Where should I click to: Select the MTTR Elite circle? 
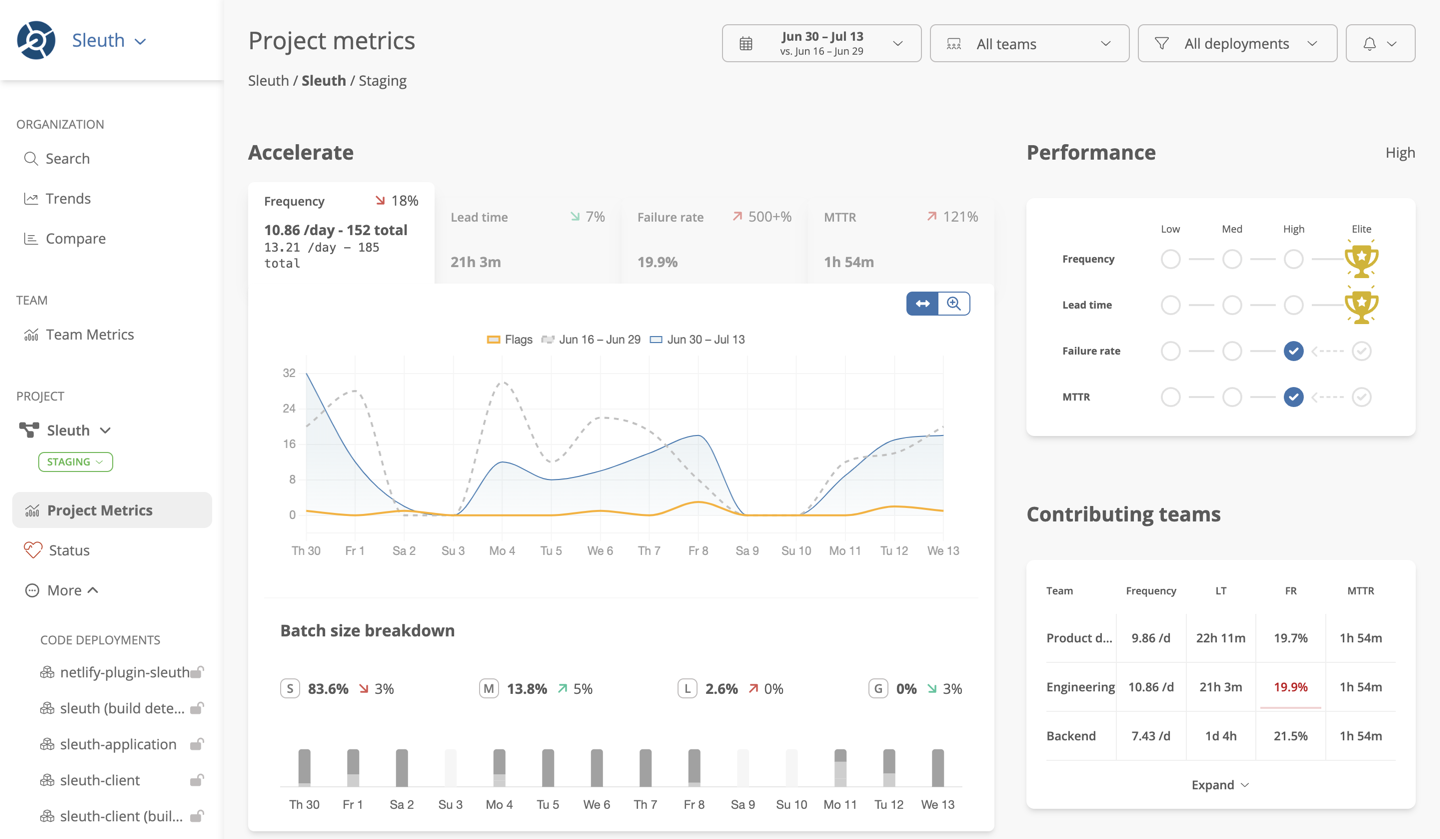[1361, 397]
